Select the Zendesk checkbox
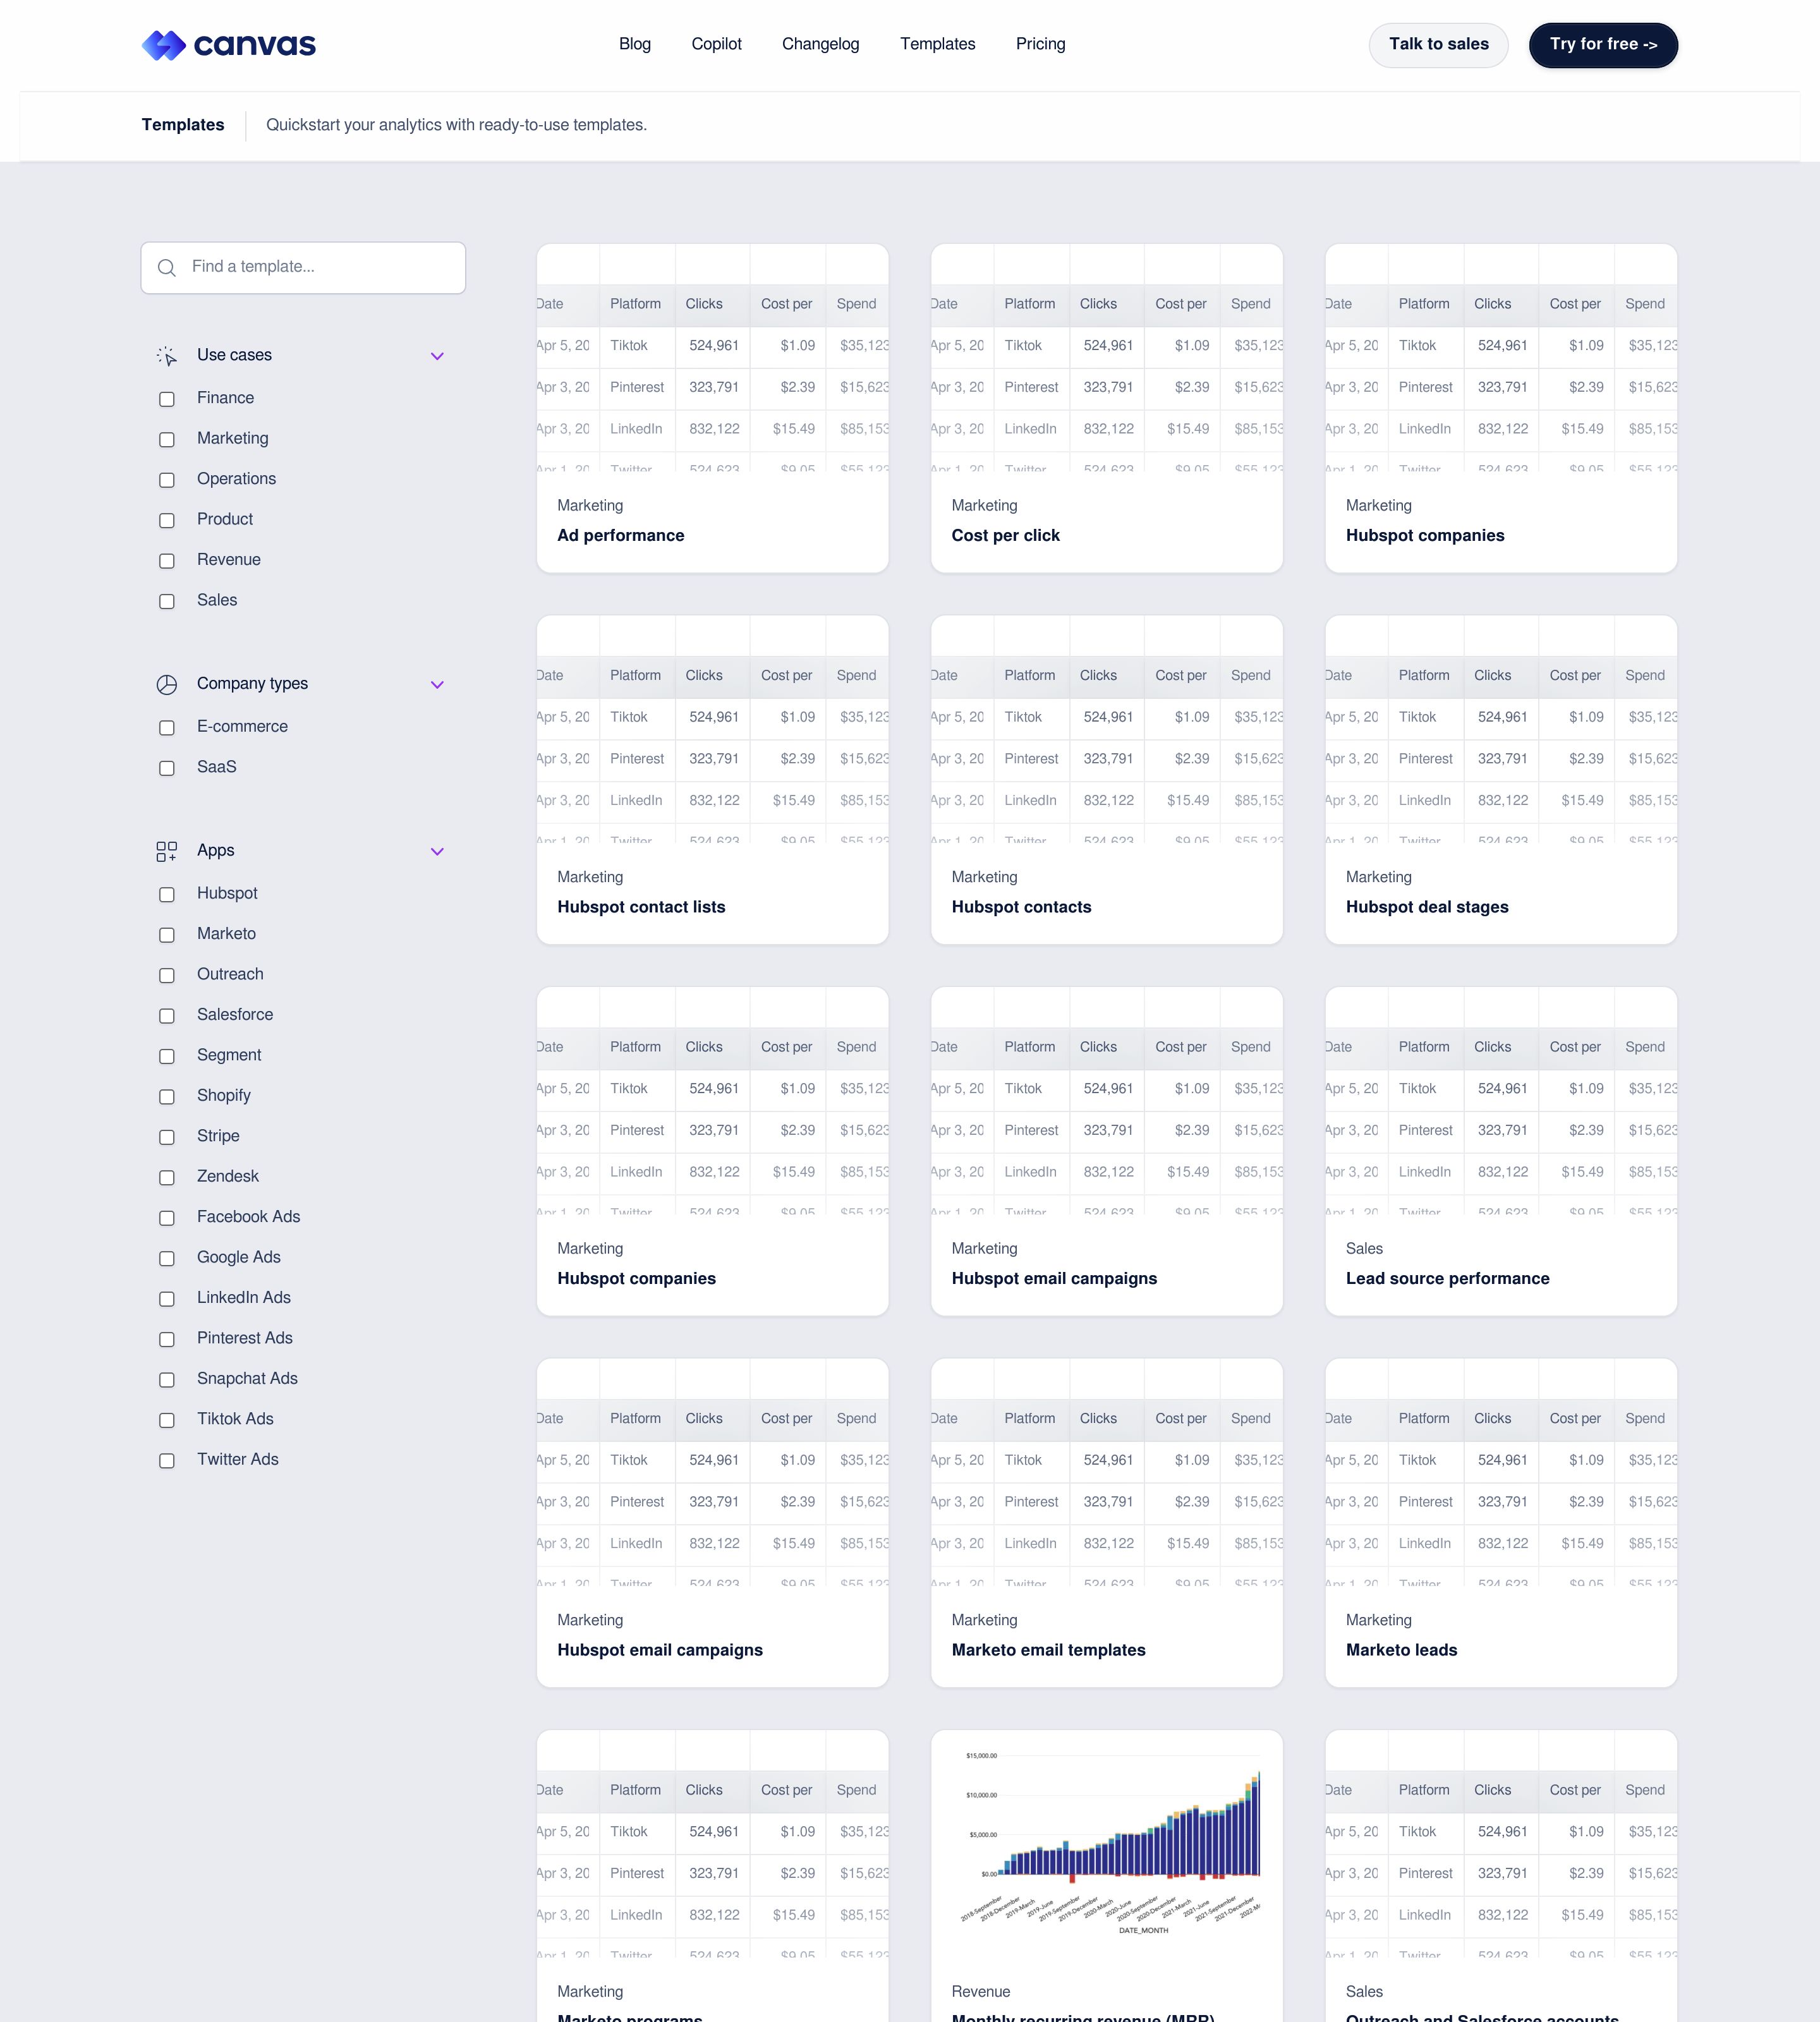1820x2022 pixels. (x=167, y=1178)
